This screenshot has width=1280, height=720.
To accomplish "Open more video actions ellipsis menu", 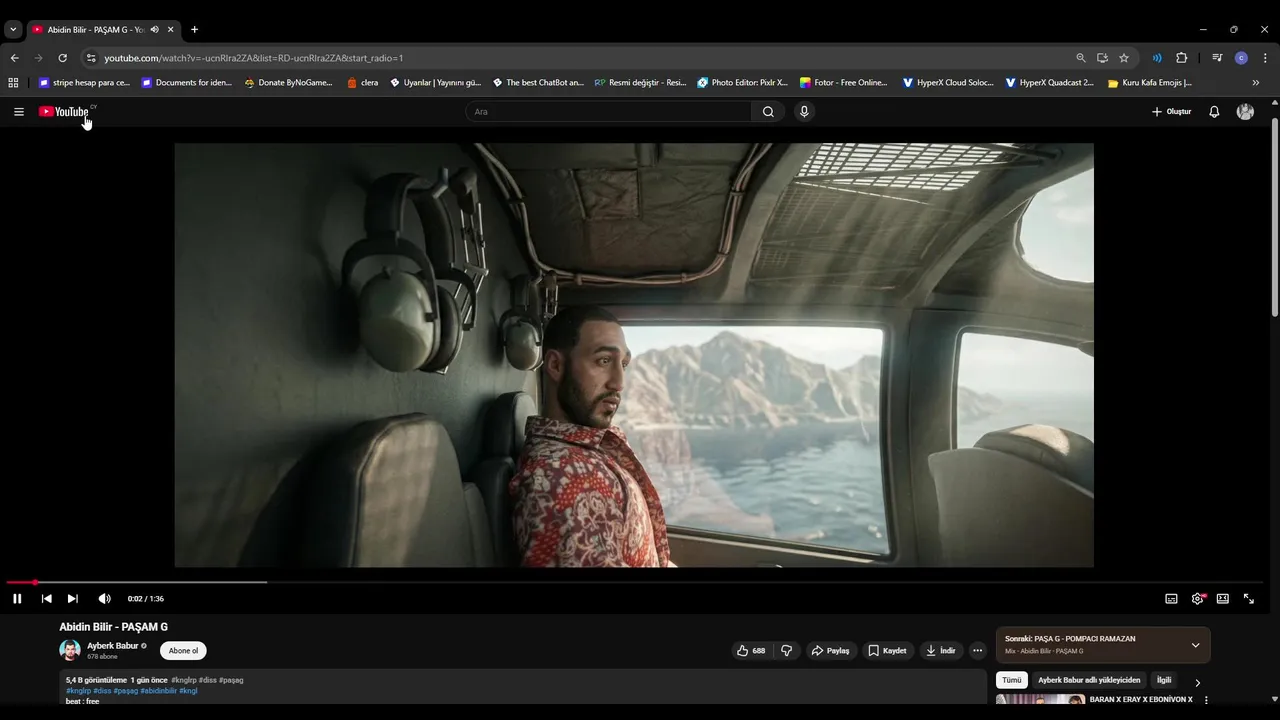I will [977, 651].
